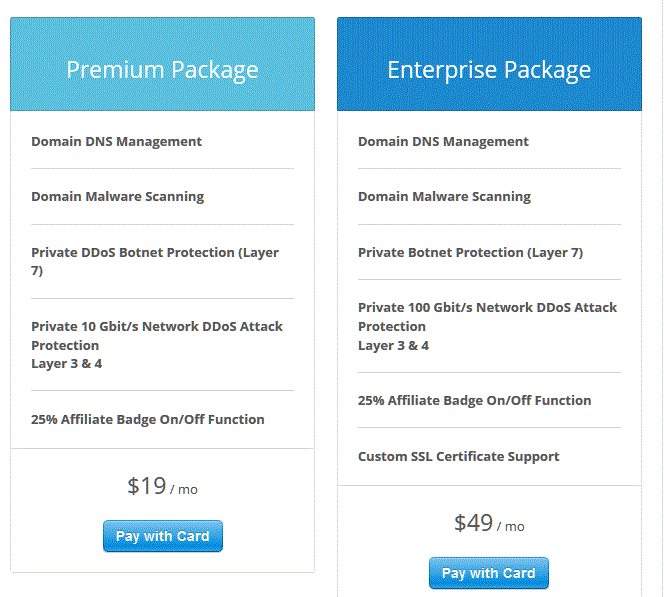Click Custom SSL Certificate Support feature
This screenshot has height=597, width=664.
[458, 456]
